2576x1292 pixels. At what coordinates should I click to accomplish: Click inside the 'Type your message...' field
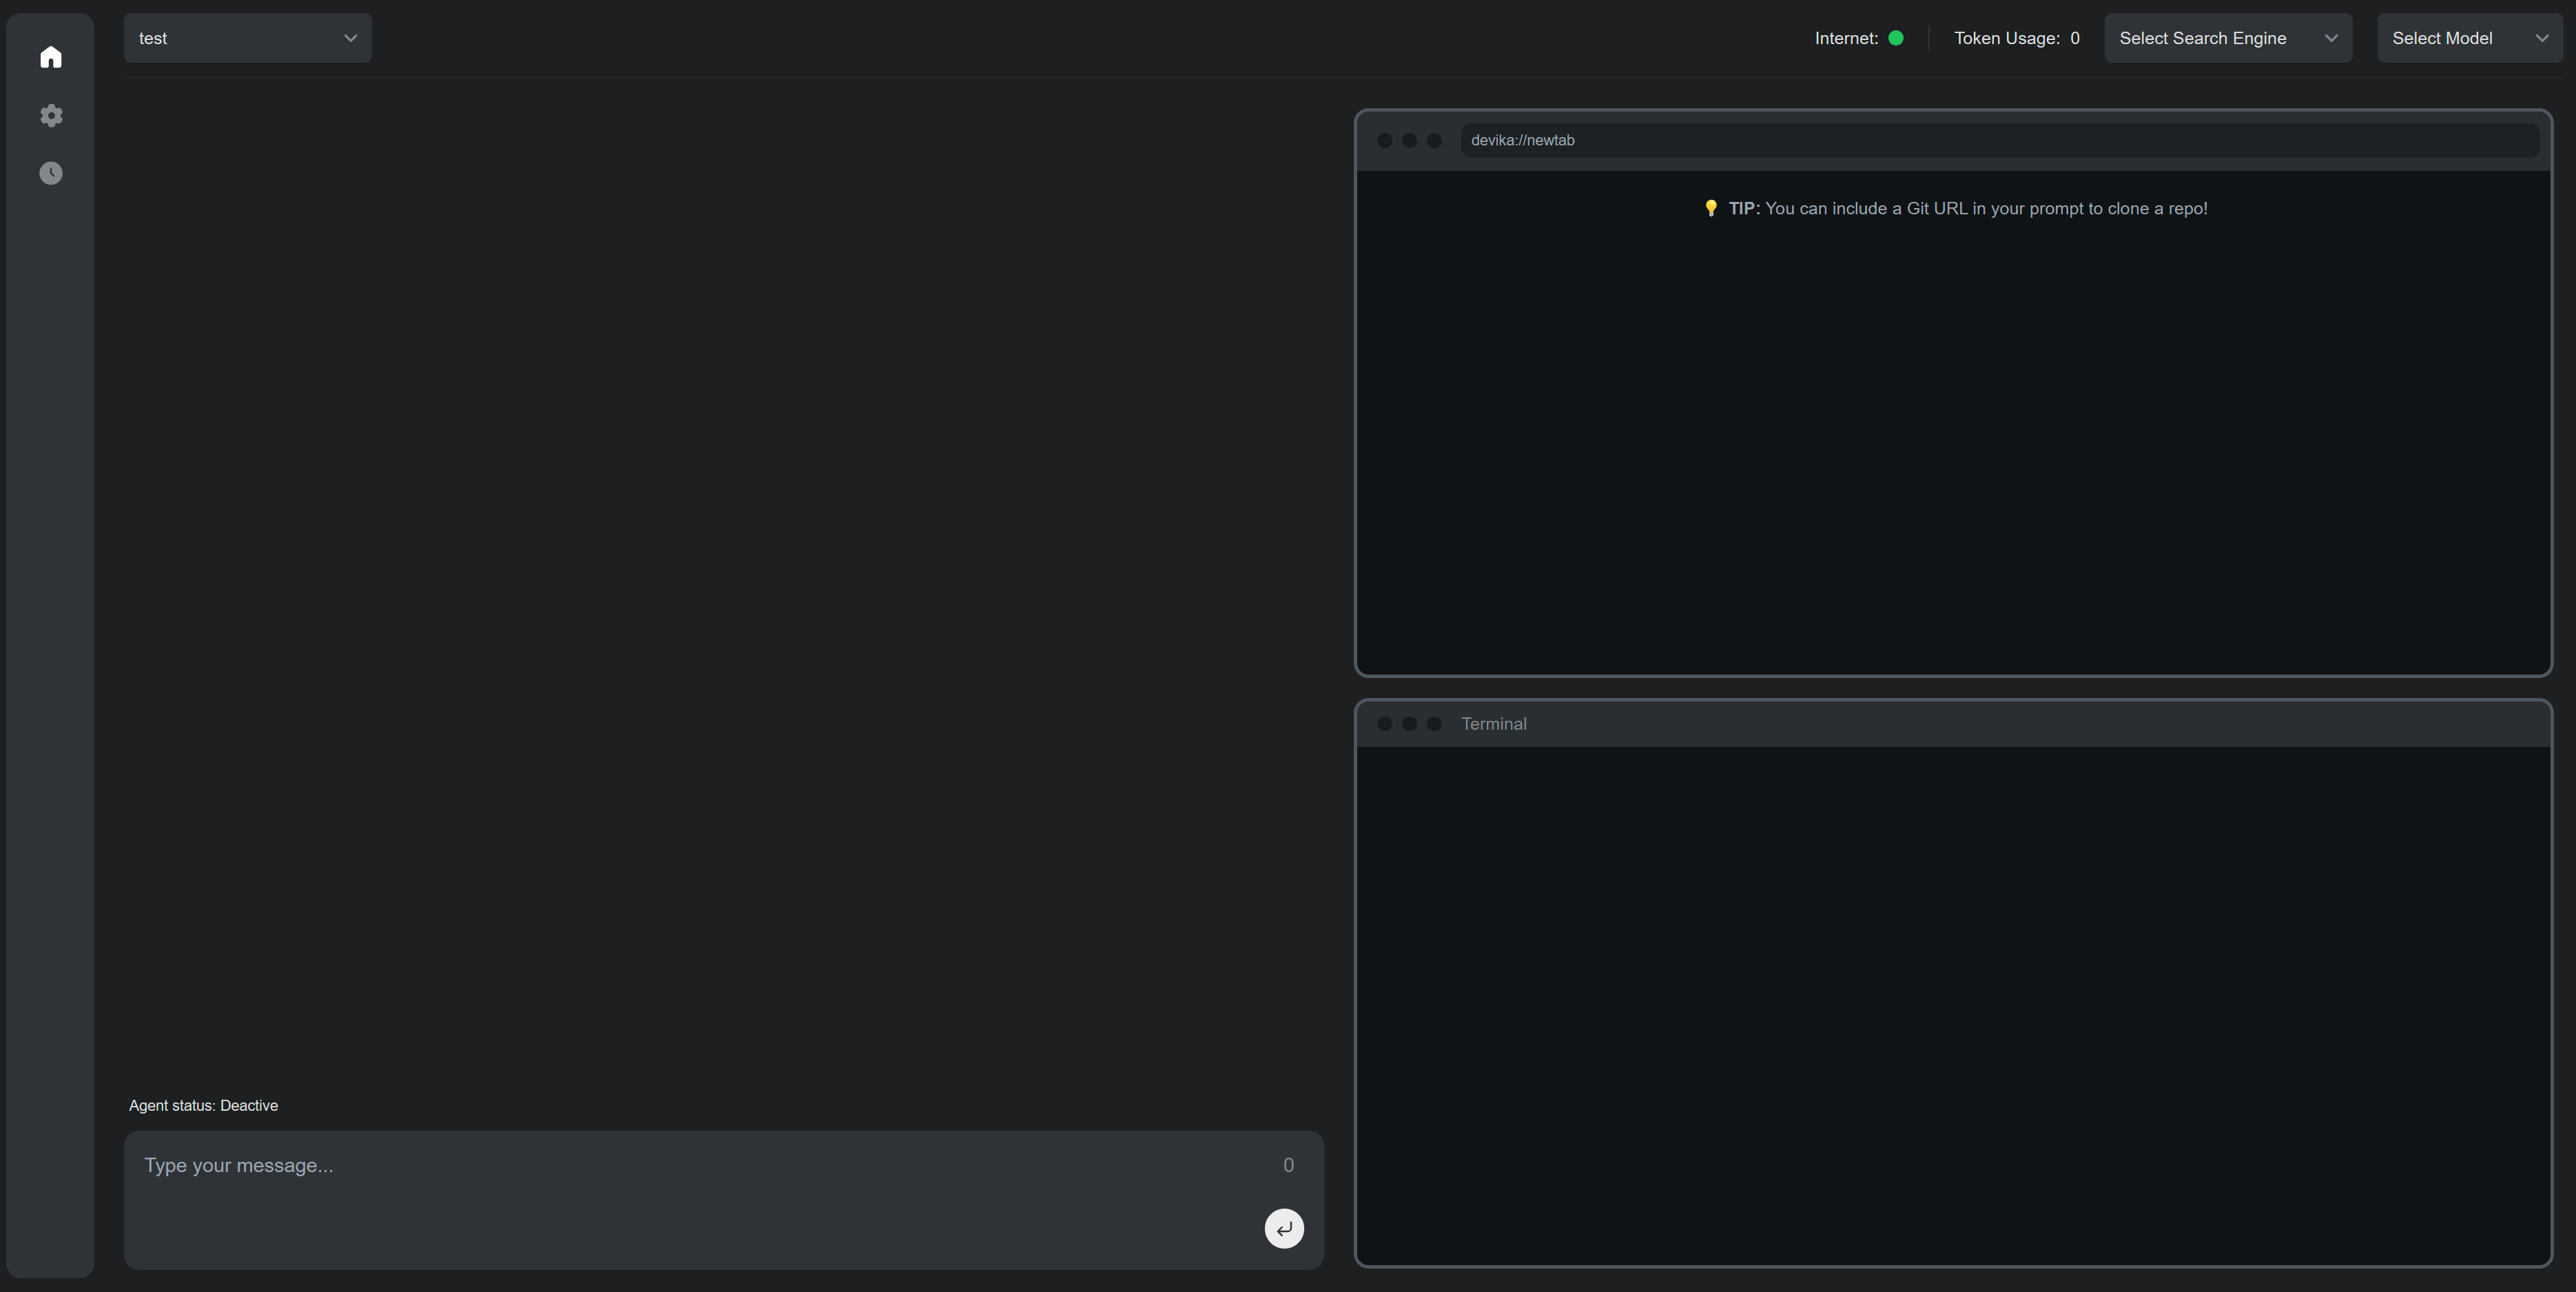(700, 1166)
